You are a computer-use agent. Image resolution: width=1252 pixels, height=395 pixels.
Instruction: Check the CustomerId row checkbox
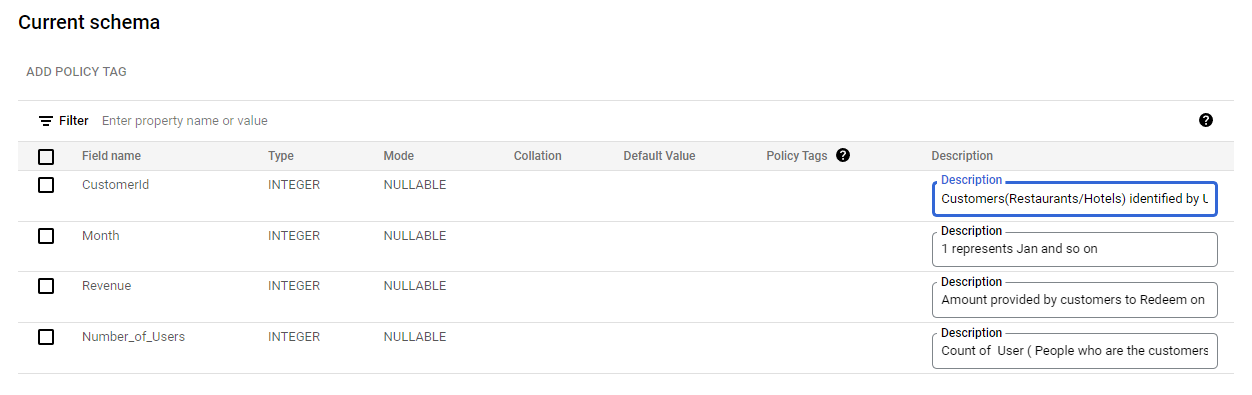pos(46,185)
